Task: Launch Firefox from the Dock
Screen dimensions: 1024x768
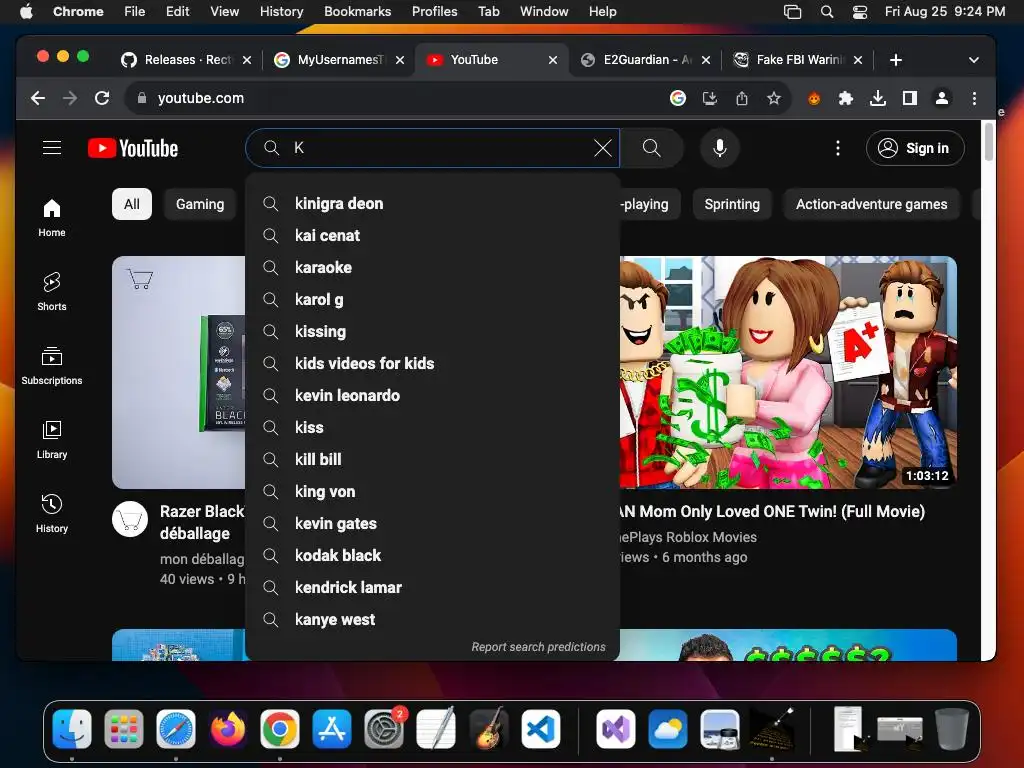Action: [x=227, y=728]
